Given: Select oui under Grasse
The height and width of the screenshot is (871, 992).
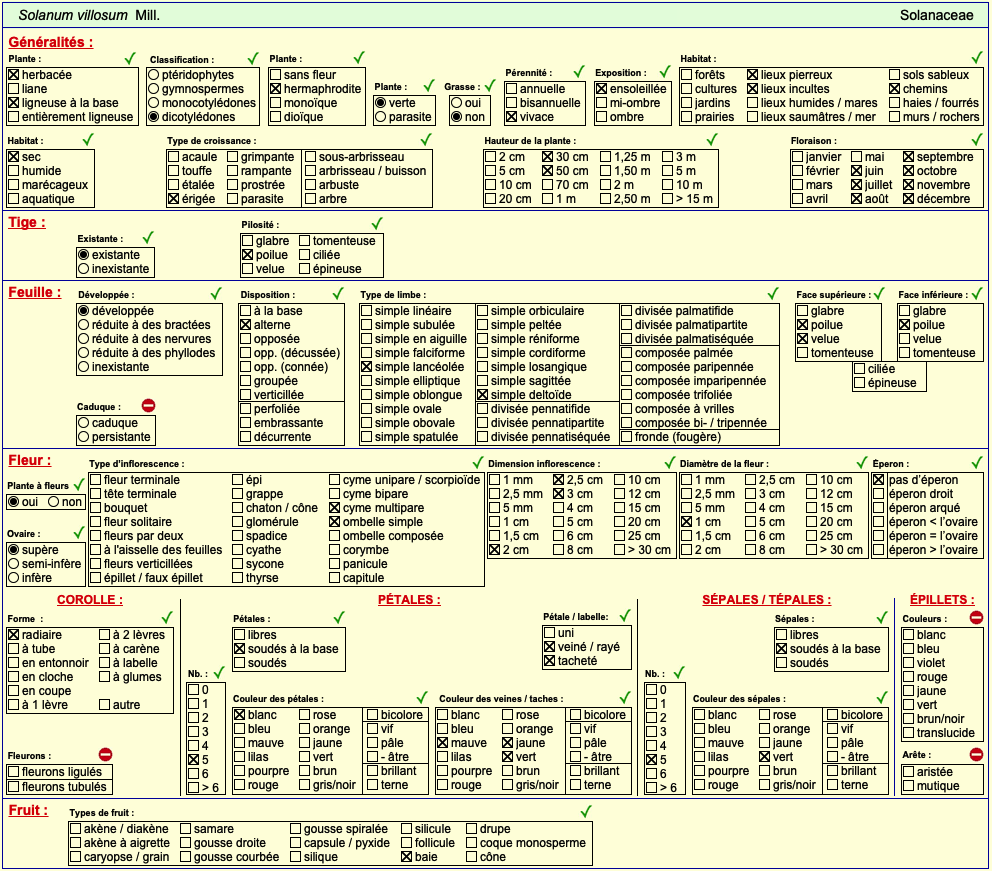Looking at the screenshot, I should pyautogui.click(x=456, y=102).
